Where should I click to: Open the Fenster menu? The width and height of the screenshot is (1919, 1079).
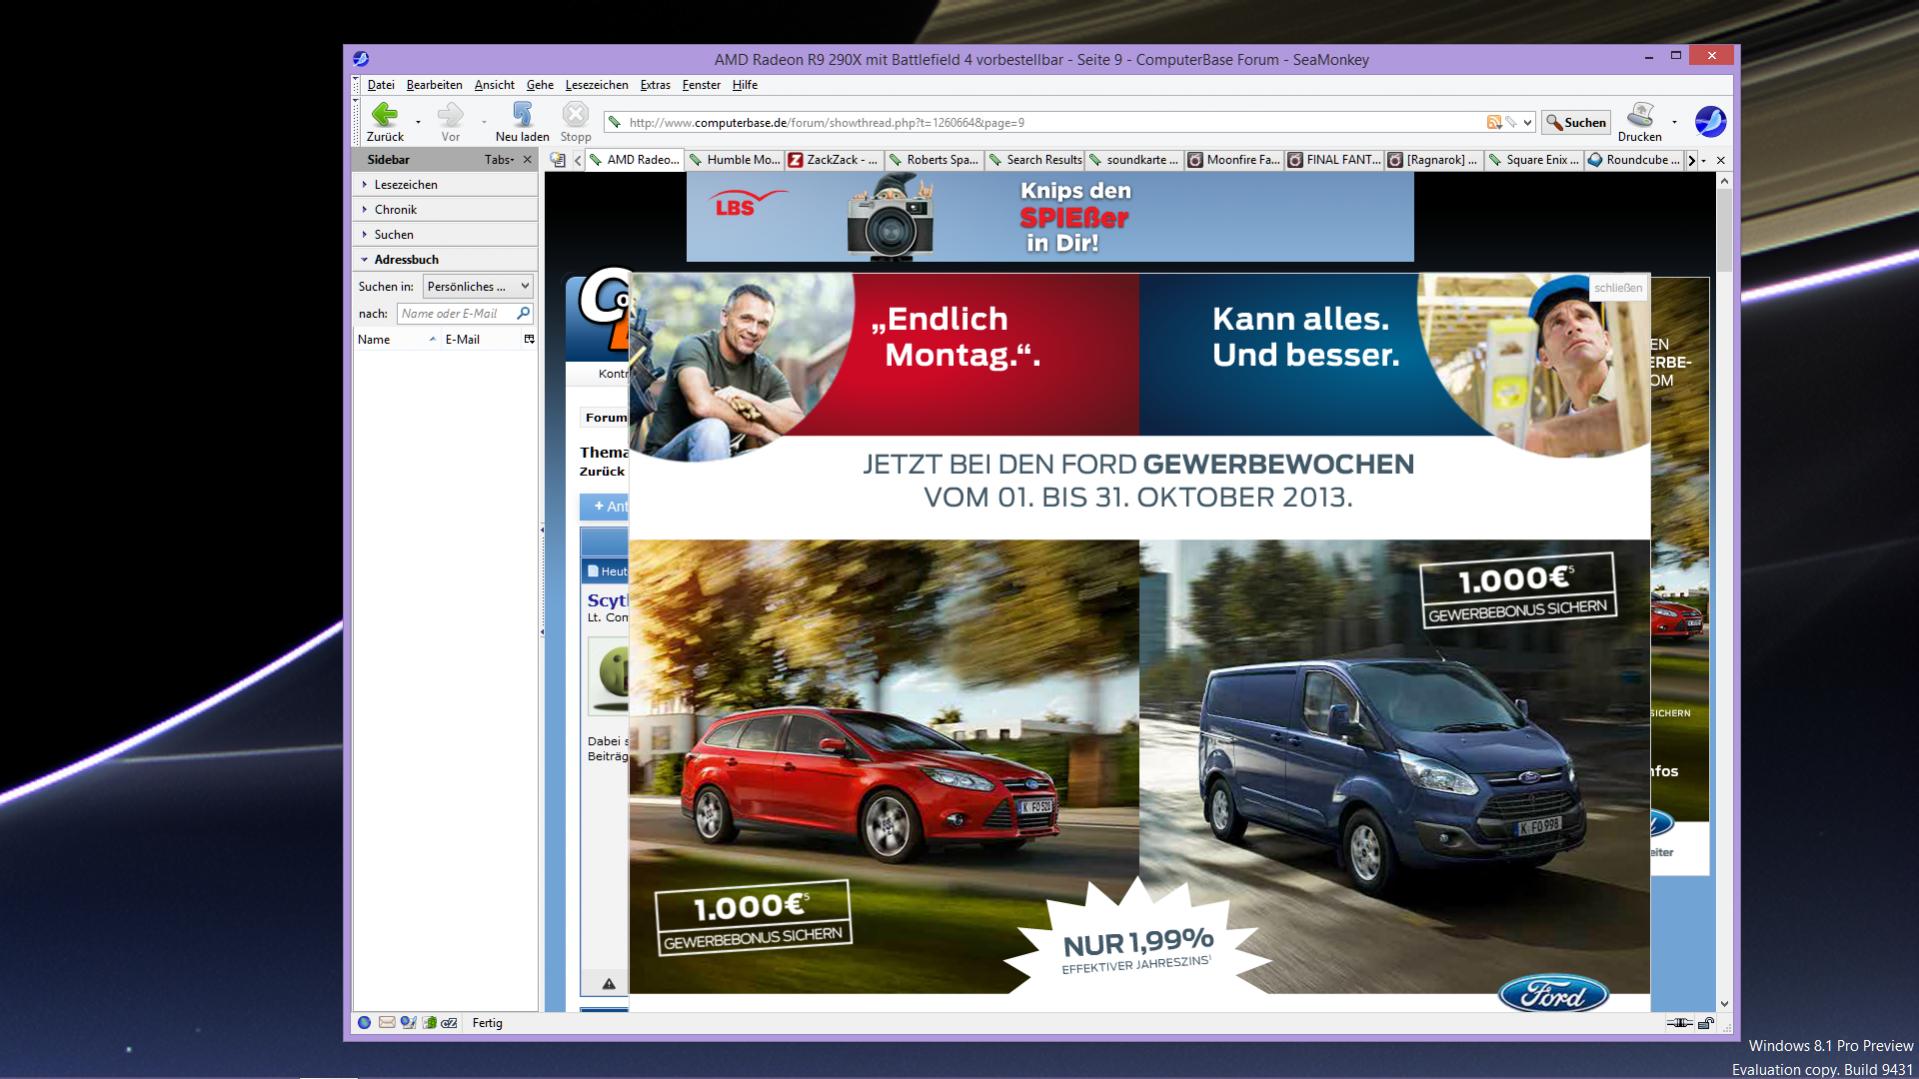point(701,85)
